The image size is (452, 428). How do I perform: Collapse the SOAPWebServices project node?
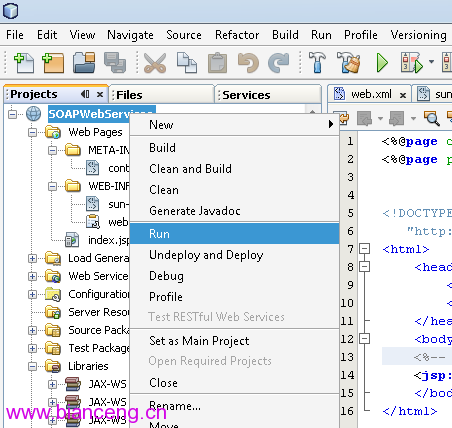pos(13,114)
